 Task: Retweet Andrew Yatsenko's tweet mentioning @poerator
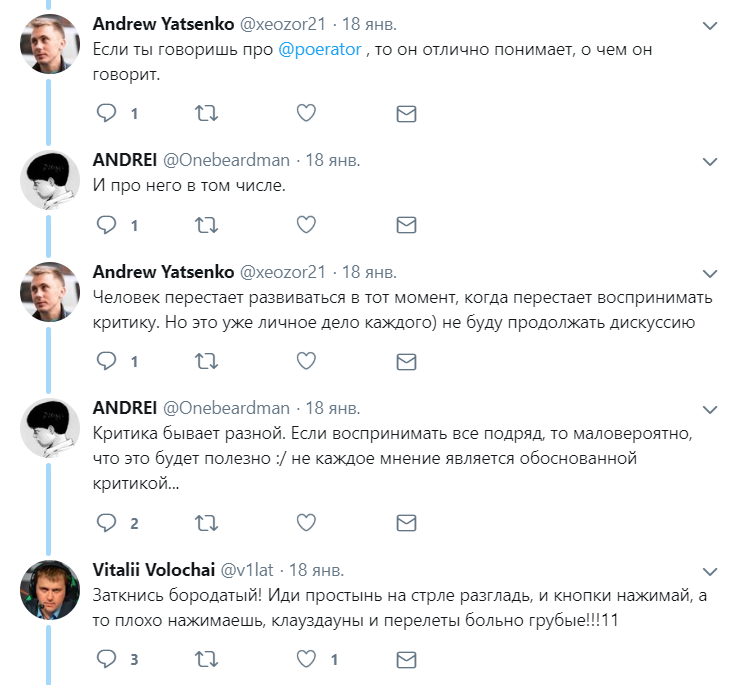pos(206,113)
